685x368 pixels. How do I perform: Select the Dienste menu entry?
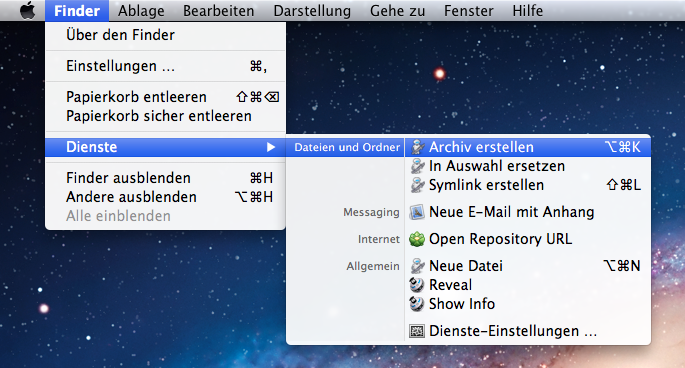pos(166,147)
